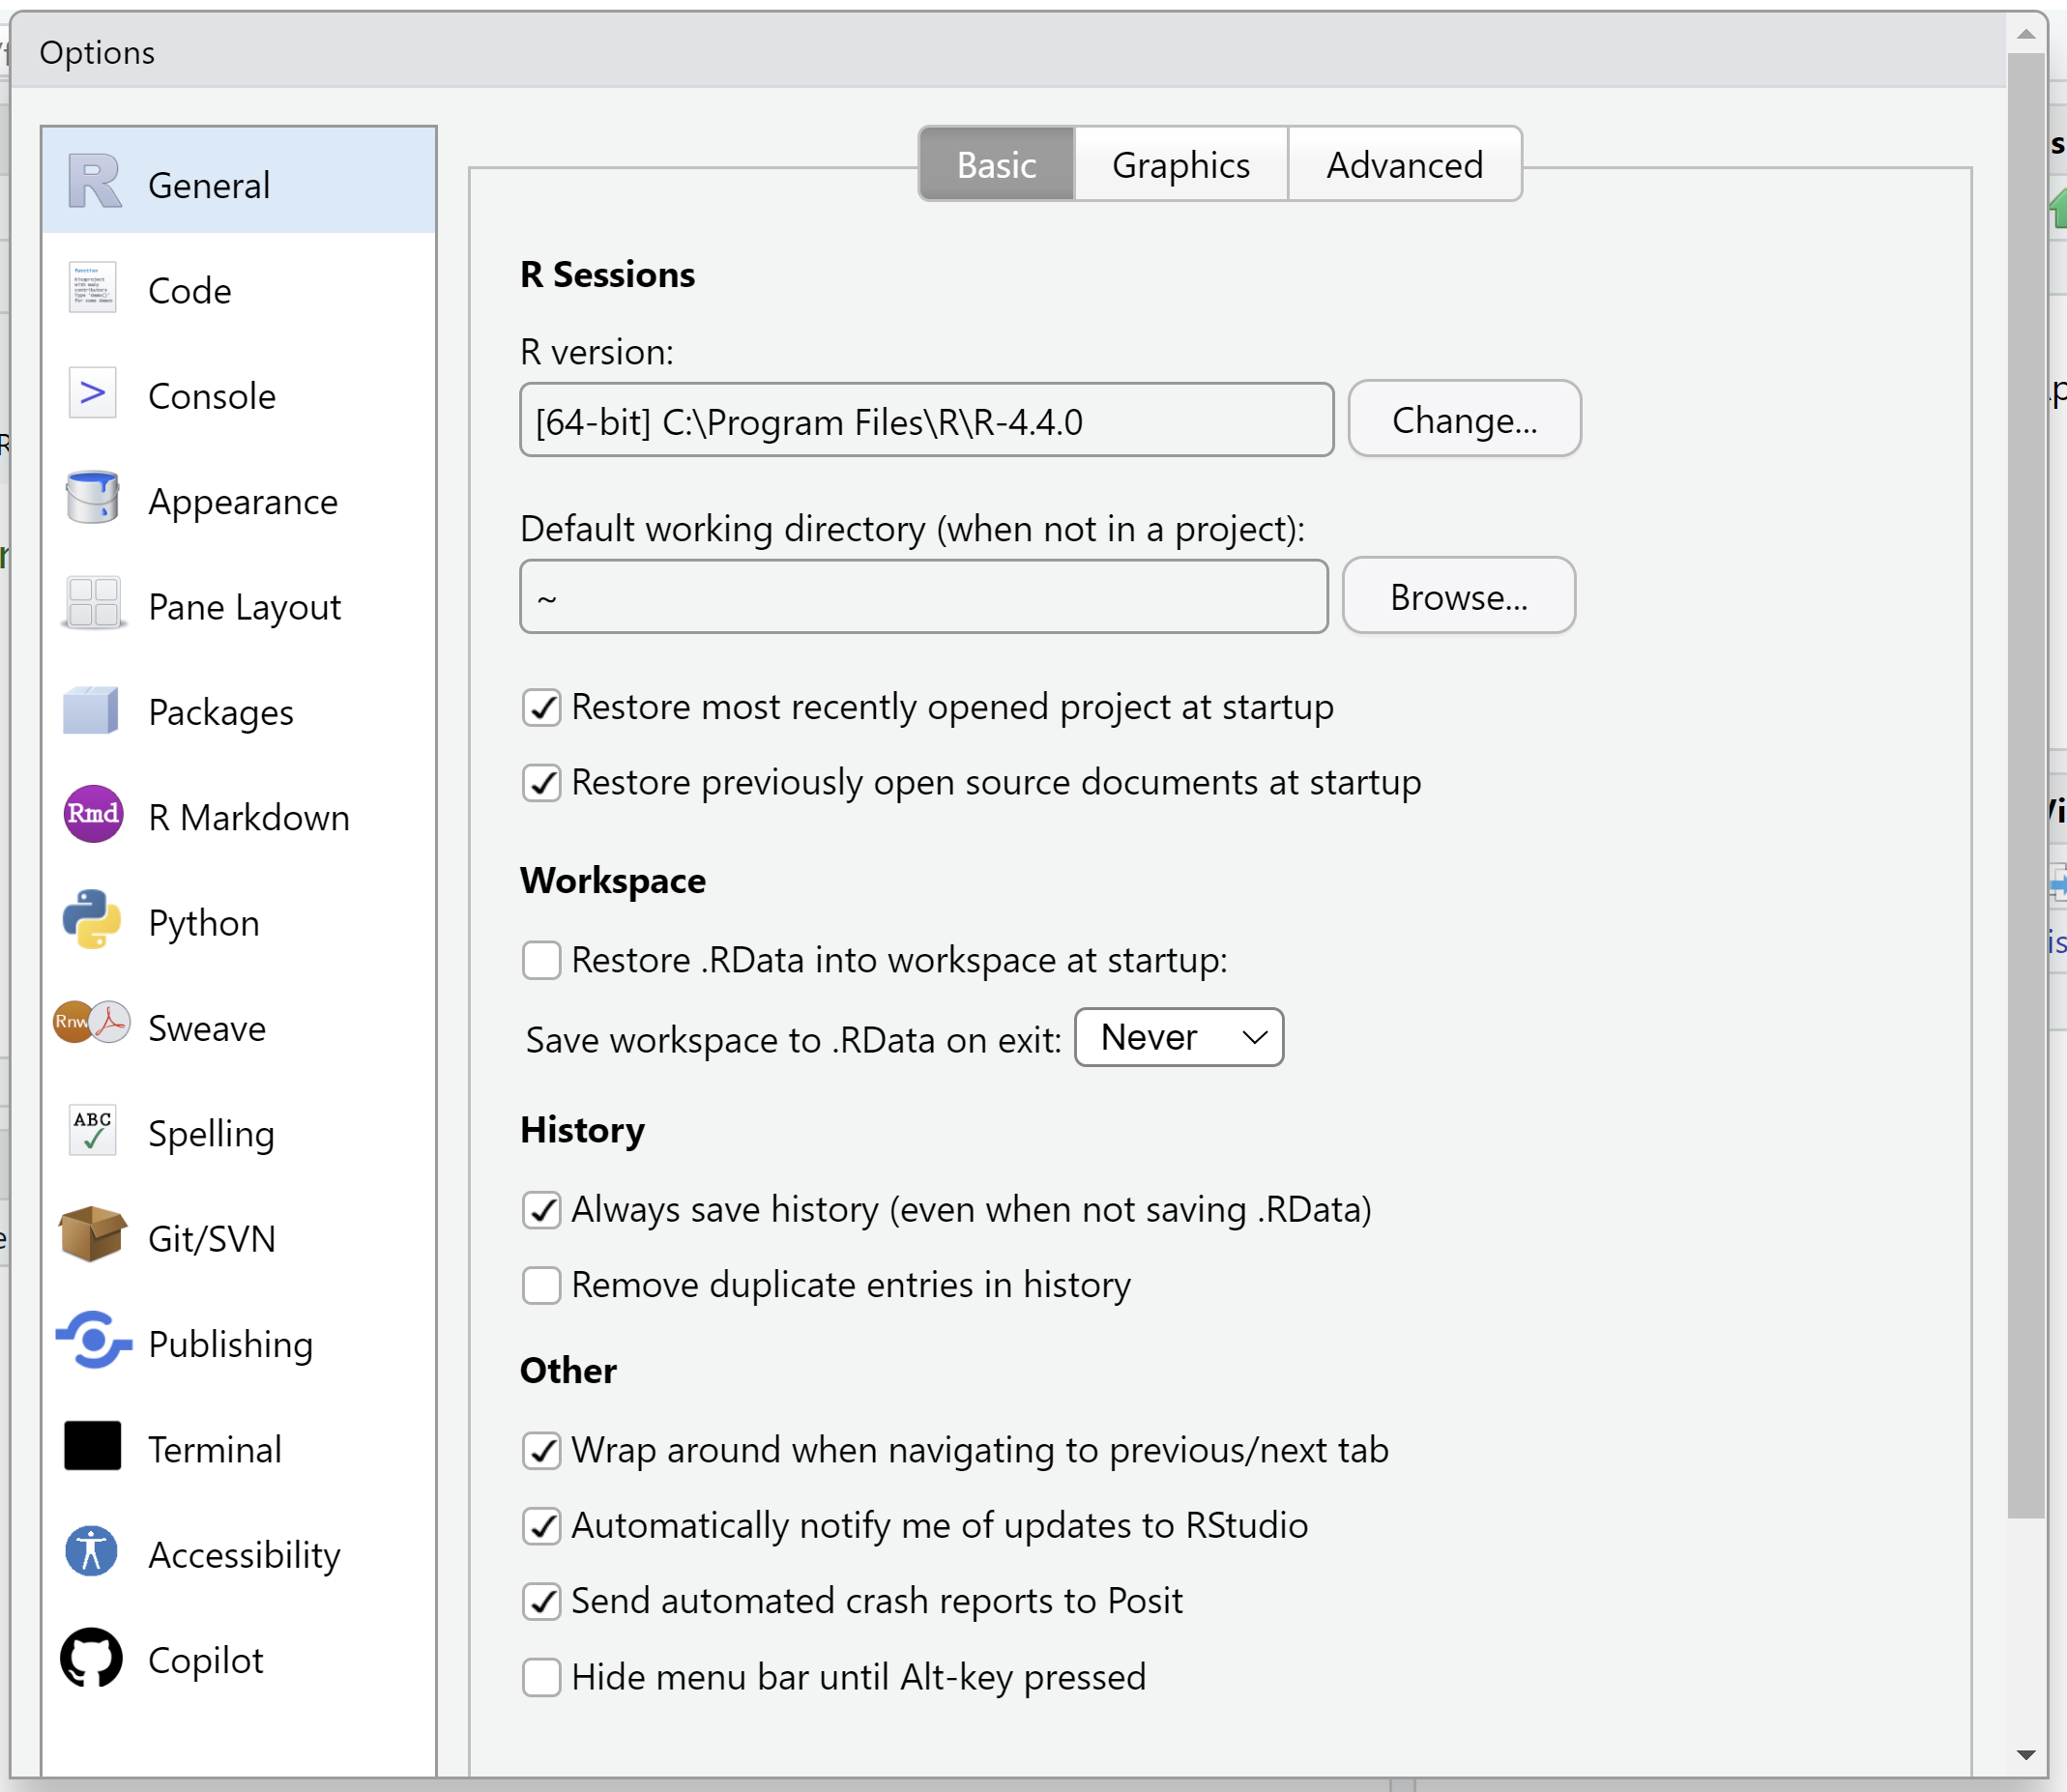The image size is (2067, 1792).
Task: Select the Terminal black square icon
Action: [x=91, y=1447]
